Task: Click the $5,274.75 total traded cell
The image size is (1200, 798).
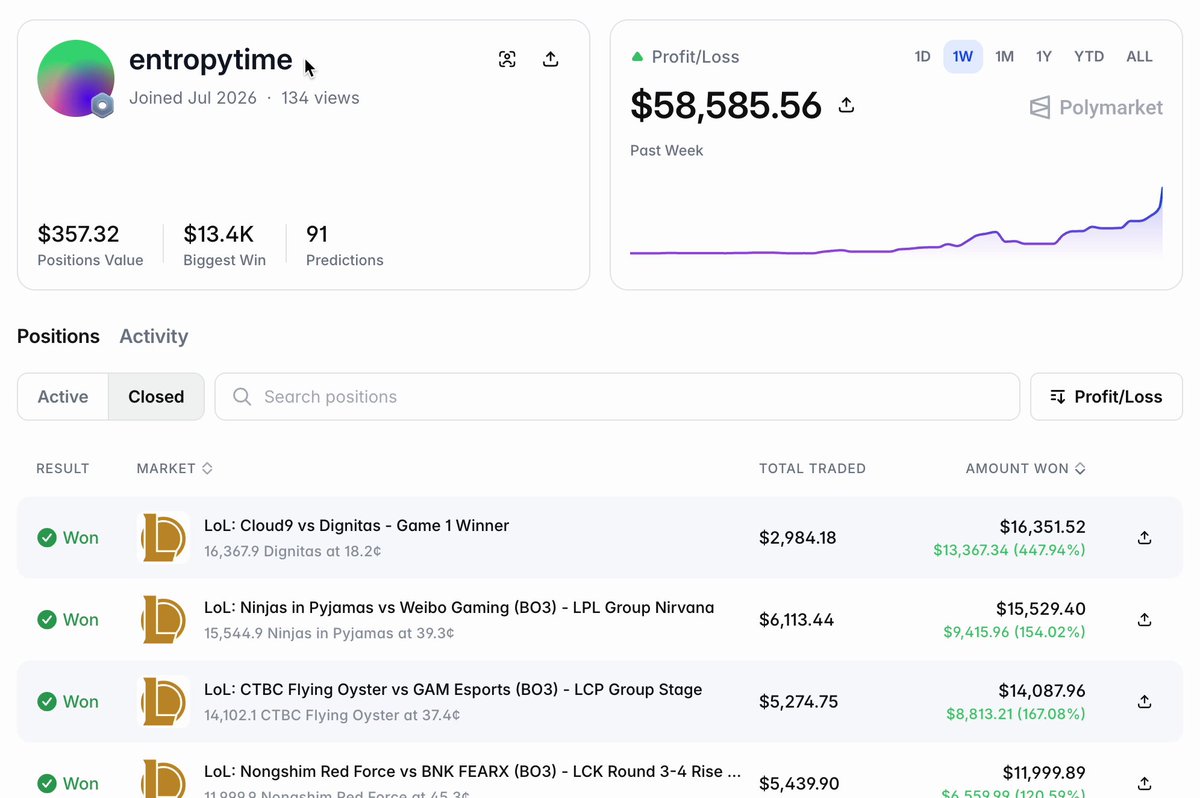Action: click(x=799, y=702)
